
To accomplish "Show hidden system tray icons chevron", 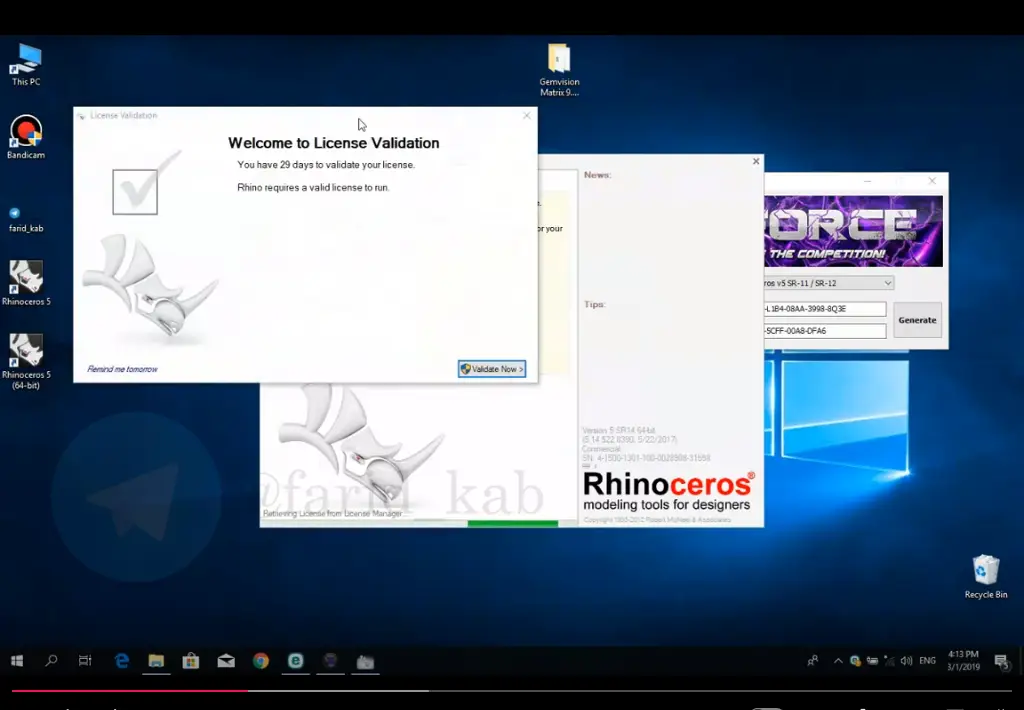I will (838, 661).
